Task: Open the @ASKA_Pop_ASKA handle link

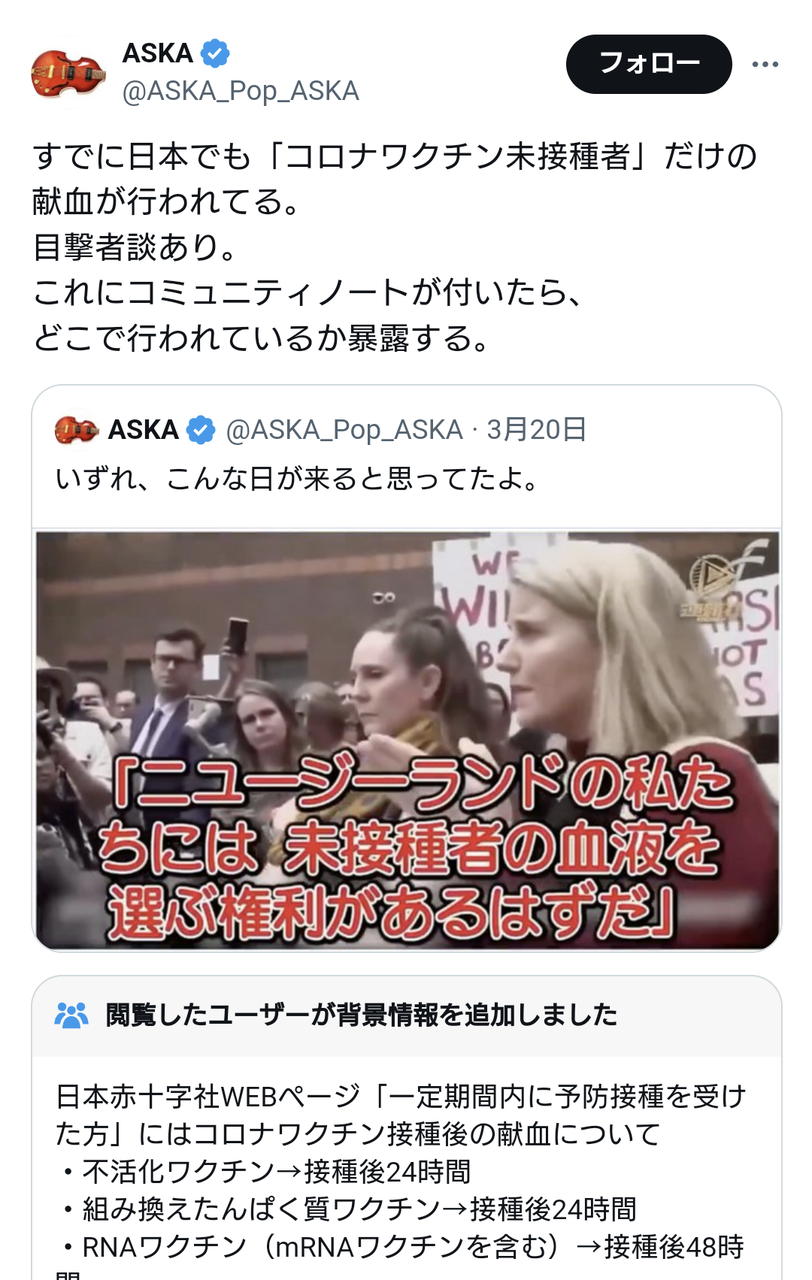Action: tap(240, 91)
